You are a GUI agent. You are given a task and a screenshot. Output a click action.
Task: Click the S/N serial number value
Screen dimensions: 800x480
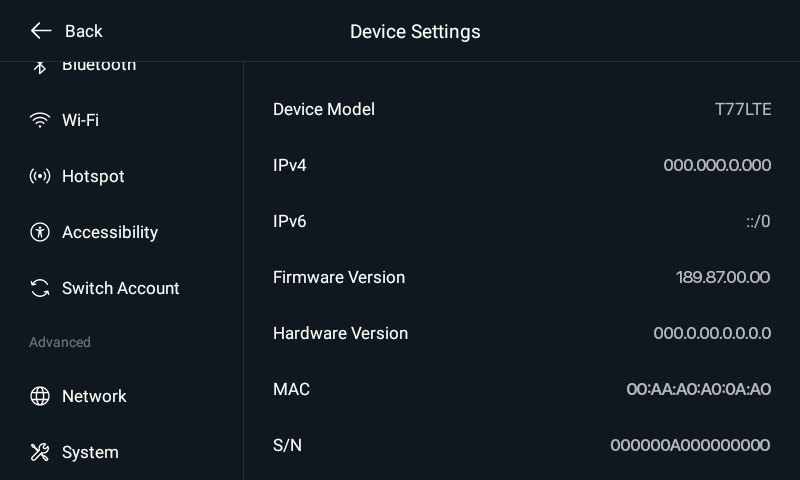pyautogui.click(x=690, y=445)
